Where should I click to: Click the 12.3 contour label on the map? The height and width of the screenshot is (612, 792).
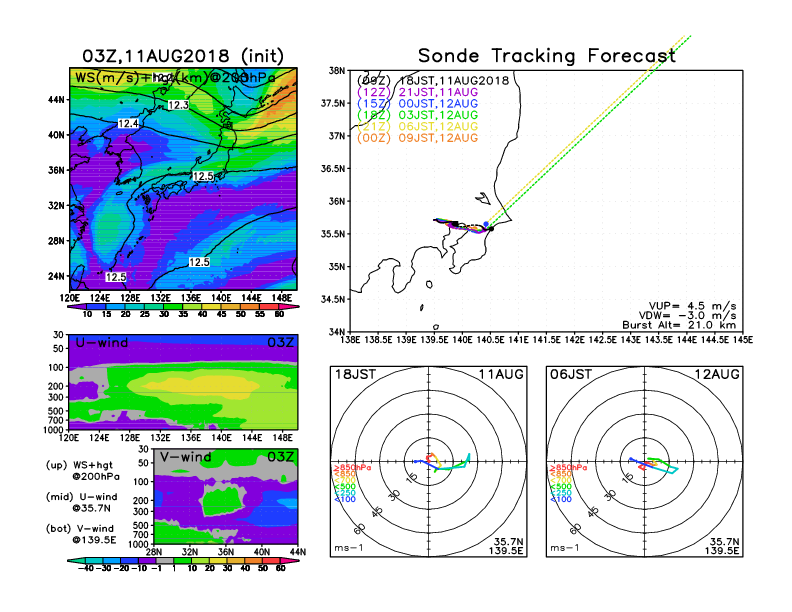coord(178,105)
